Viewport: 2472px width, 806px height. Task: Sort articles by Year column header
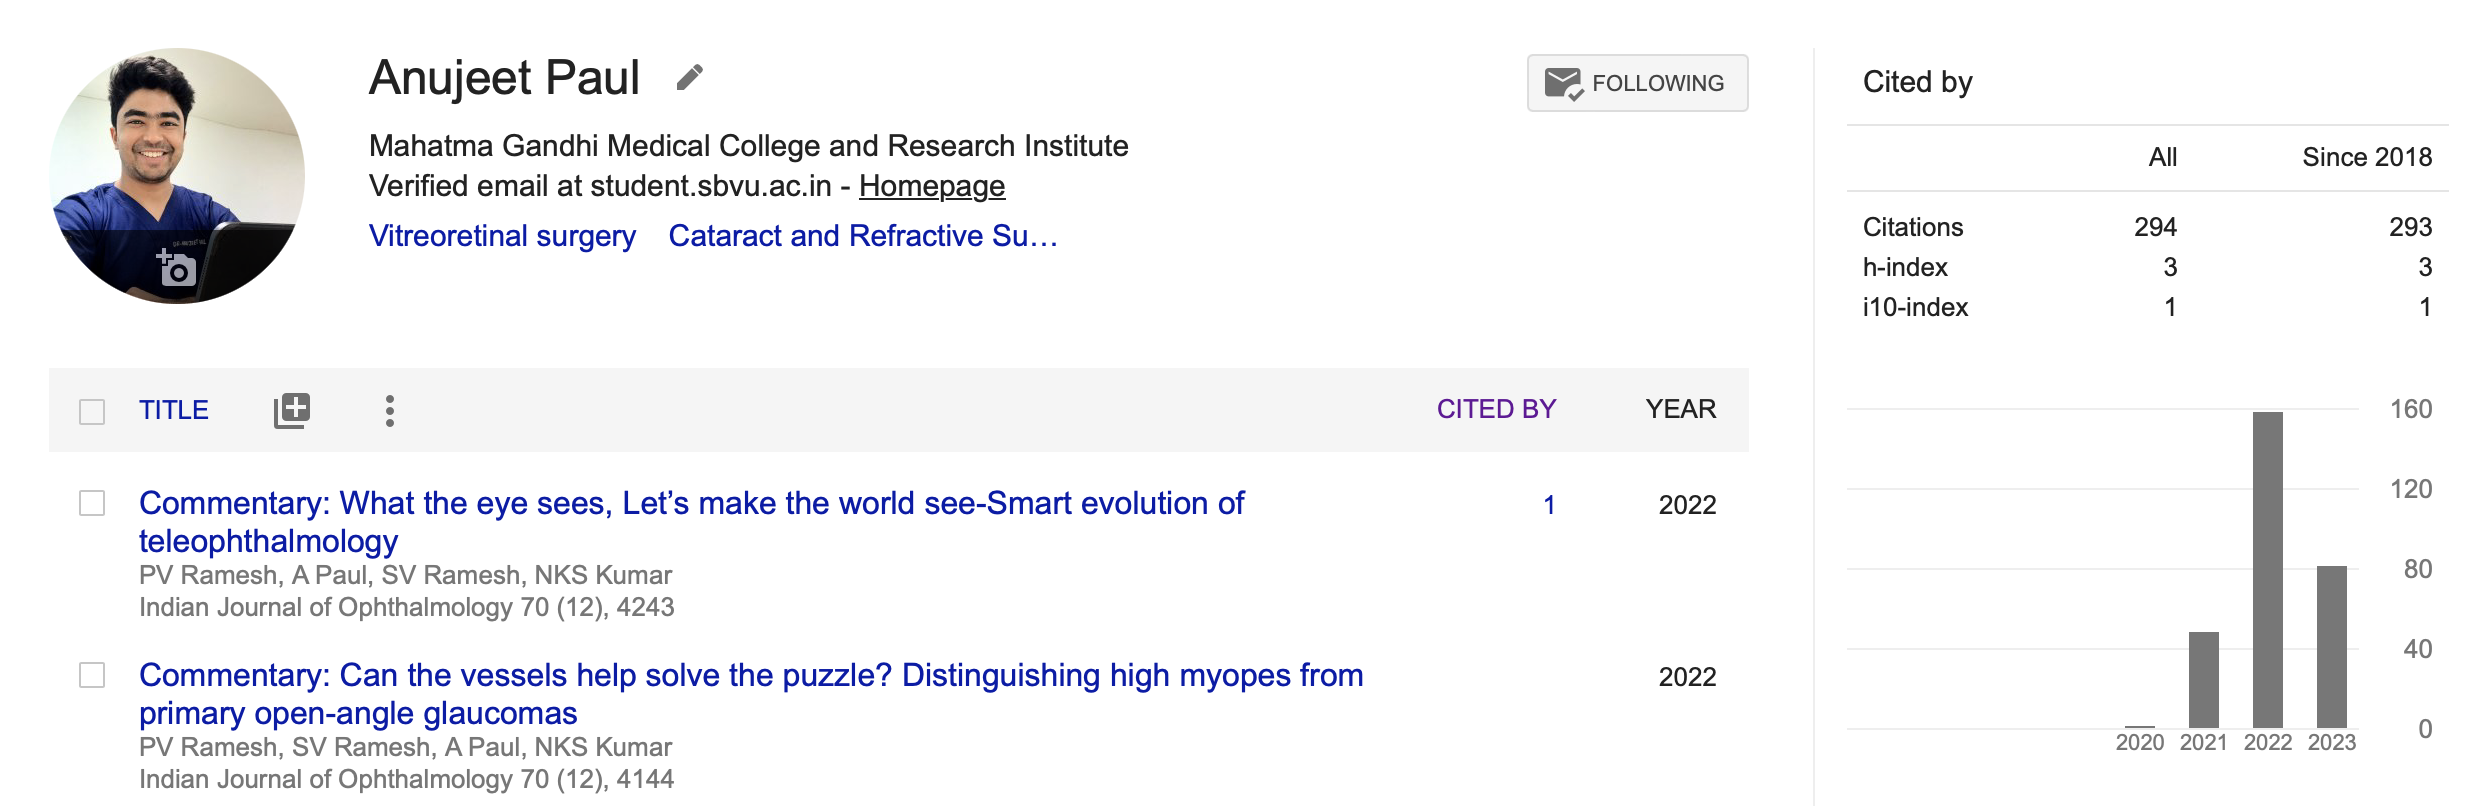point(1680,409)
